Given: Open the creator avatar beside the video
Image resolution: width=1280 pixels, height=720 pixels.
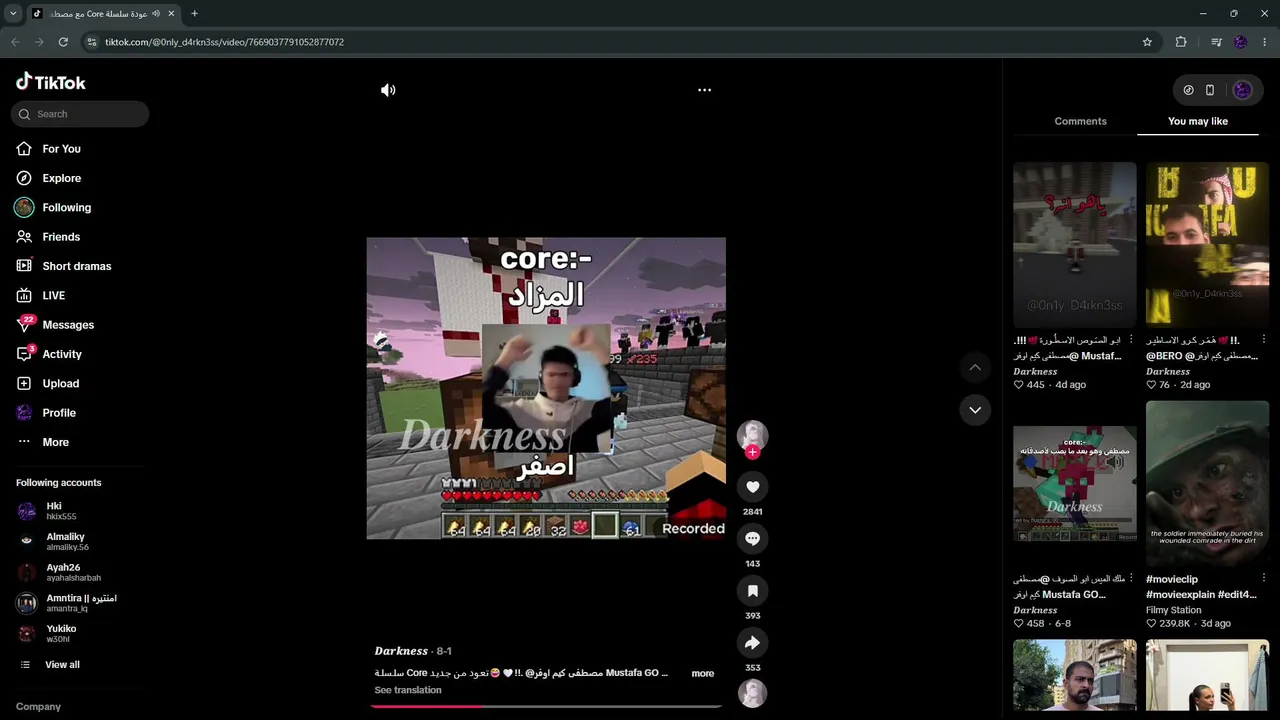Looking at the screenshot, I should click(753, 435).
